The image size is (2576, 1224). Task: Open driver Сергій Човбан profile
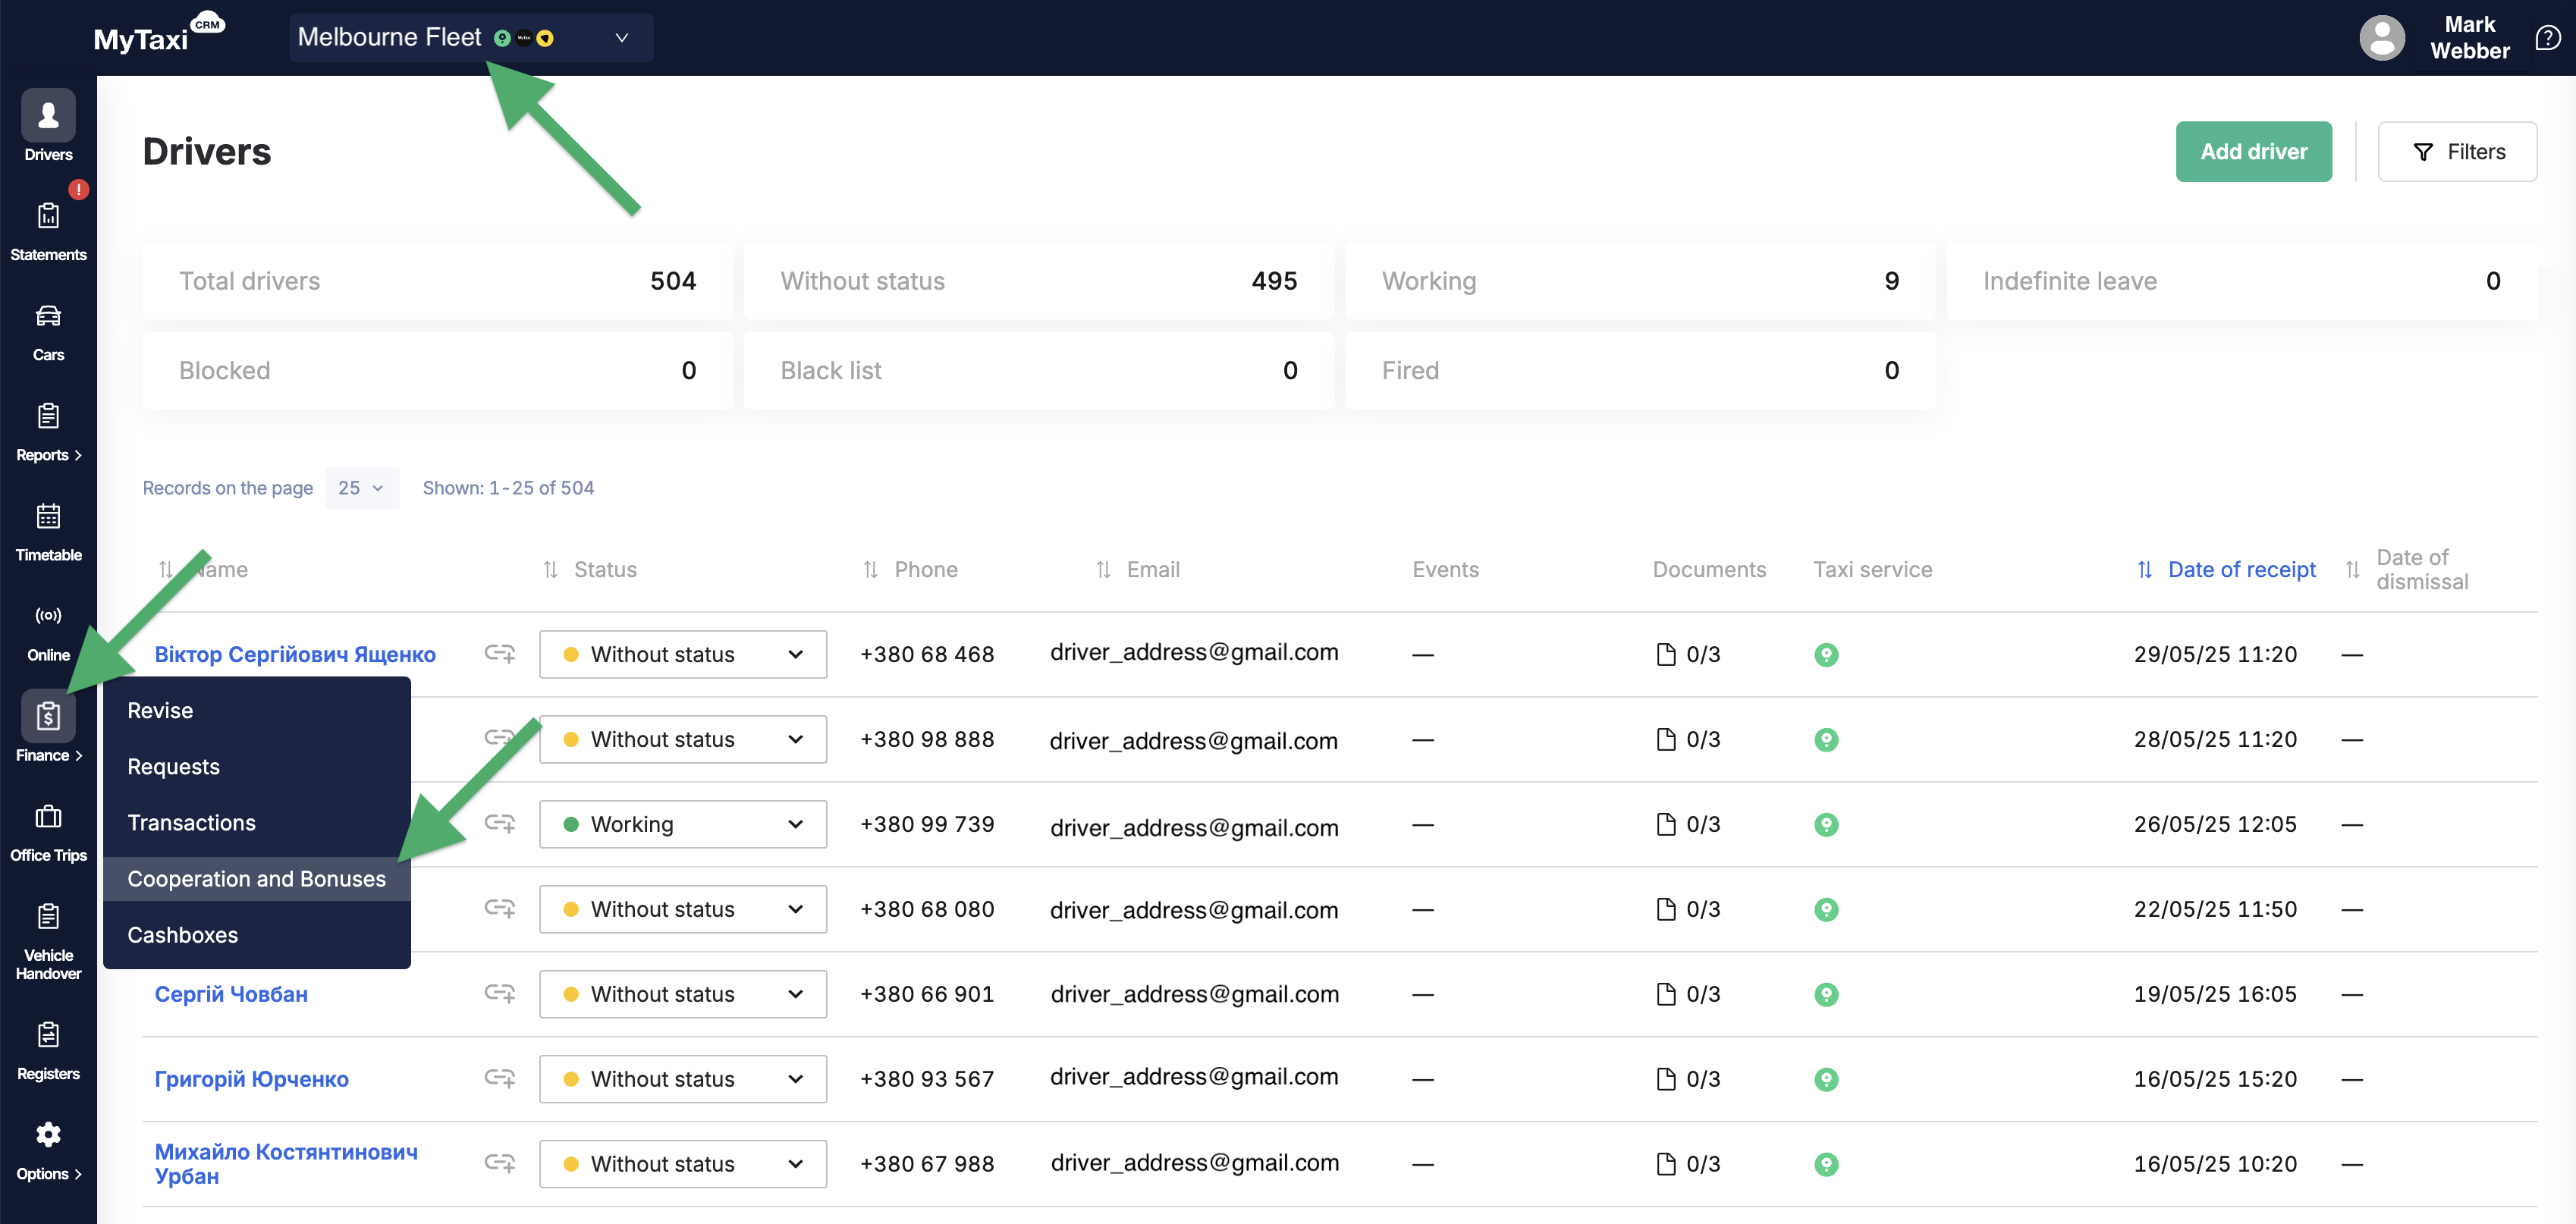click(231, 994)
